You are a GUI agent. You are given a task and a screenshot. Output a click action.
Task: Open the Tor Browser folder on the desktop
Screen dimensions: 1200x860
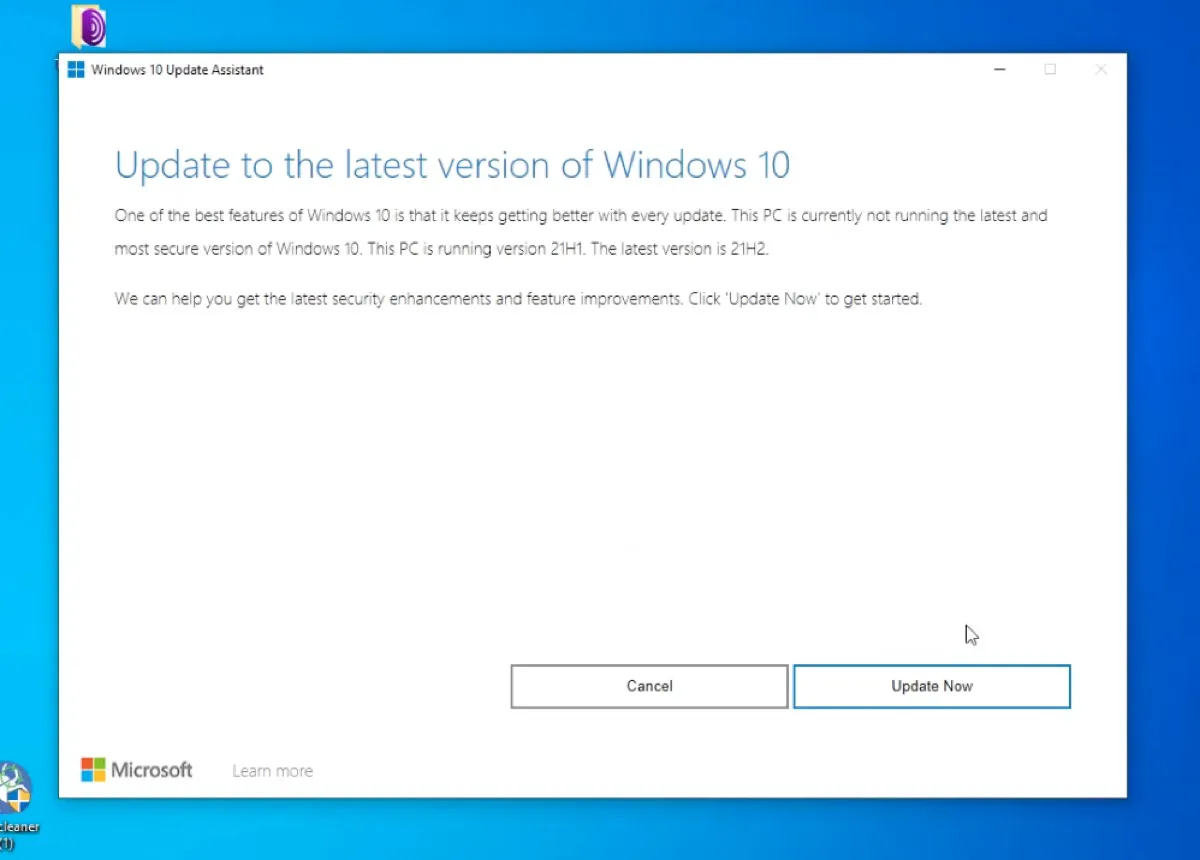pyautogui.click(x=88, y=25)
